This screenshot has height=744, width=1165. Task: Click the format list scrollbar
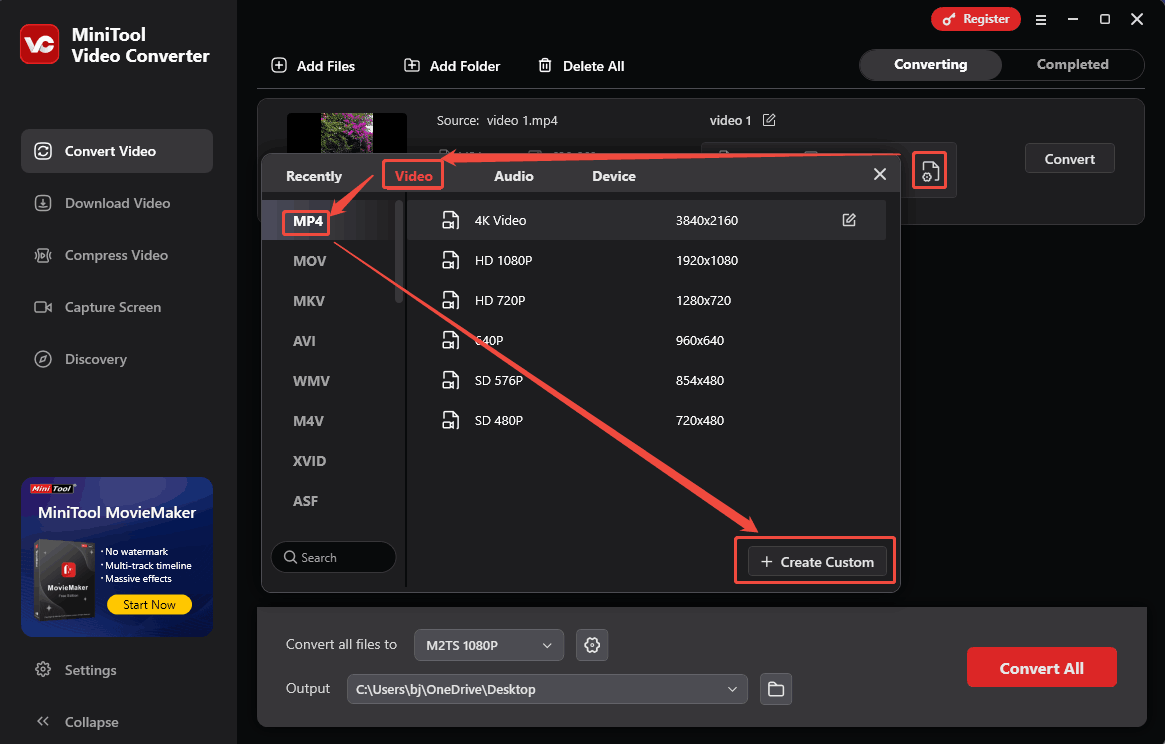point(399,252)
